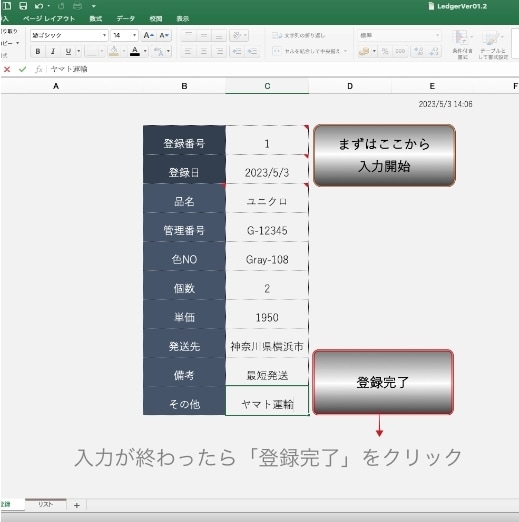Click the decrease decimal places icon
519x522 pixels.
434,51
